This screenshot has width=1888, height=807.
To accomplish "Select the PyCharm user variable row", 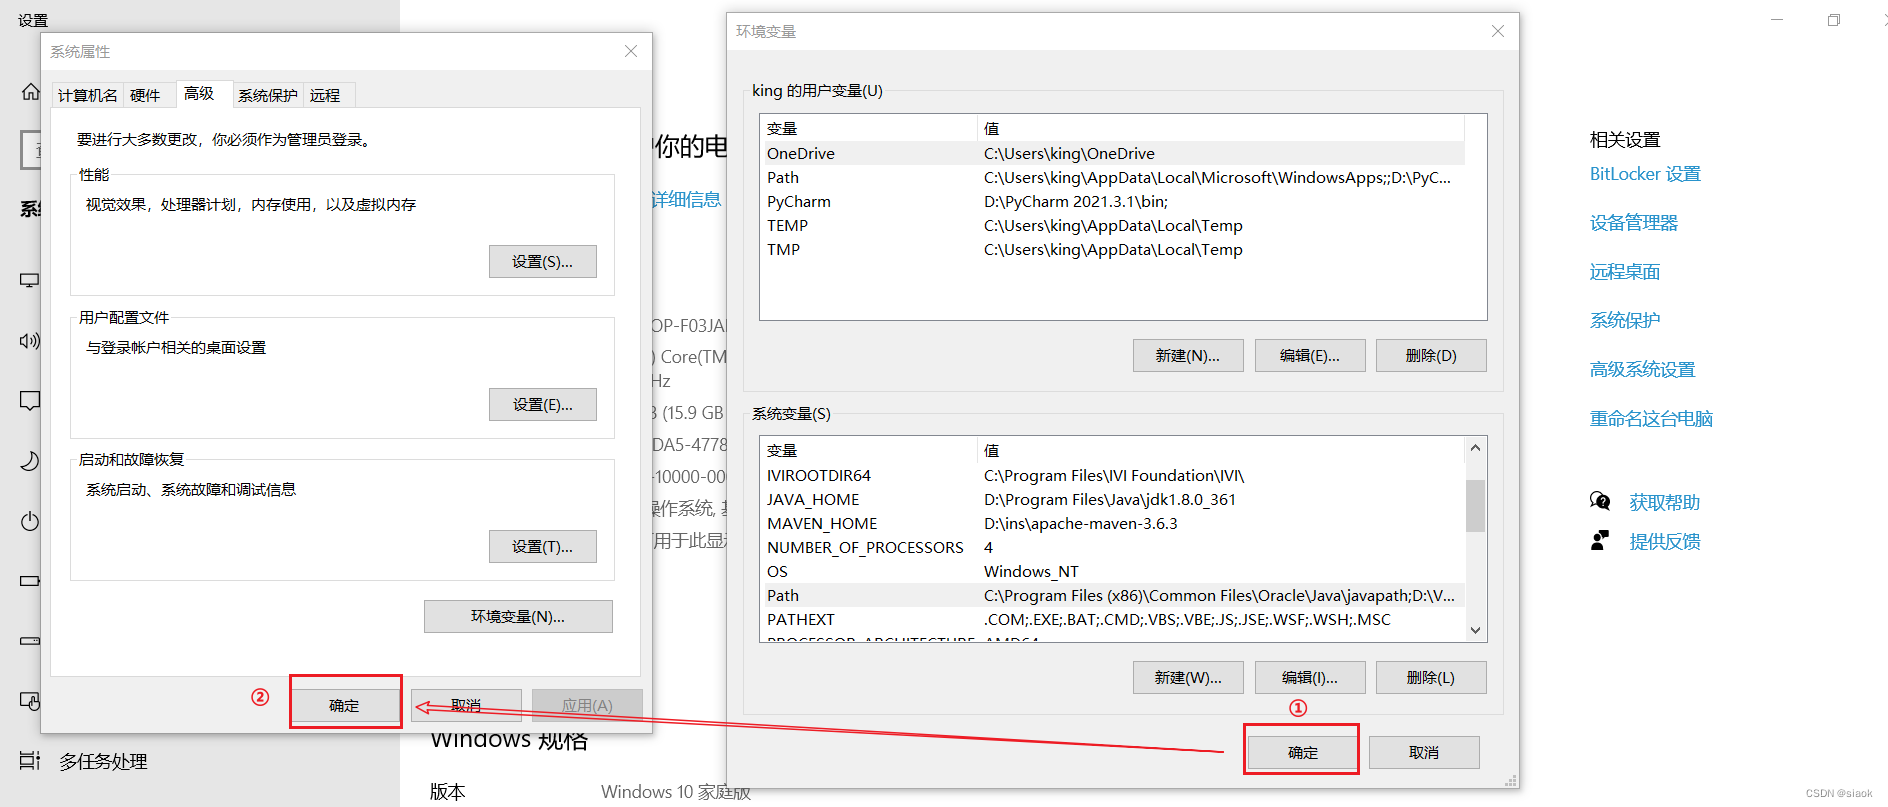I will click(x=1113, y=201).
